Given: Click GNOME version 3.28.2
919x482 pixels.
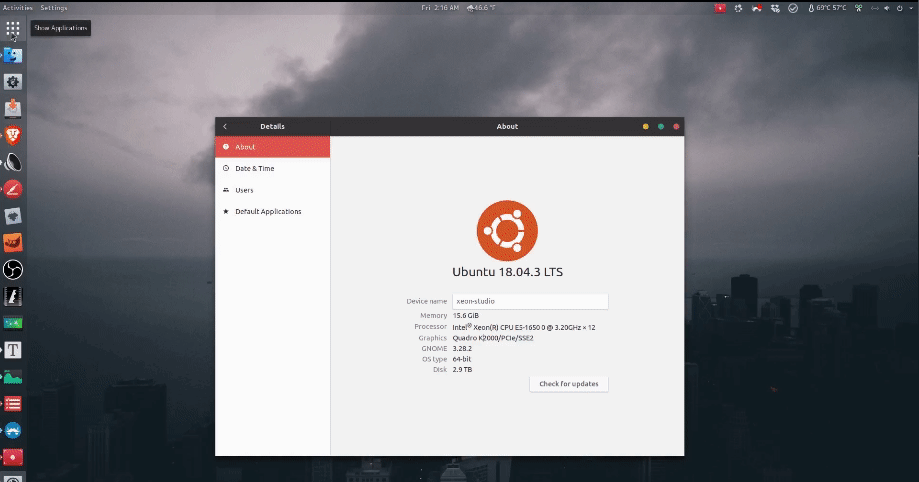Looking at the screenshot, I should [462, 348].
